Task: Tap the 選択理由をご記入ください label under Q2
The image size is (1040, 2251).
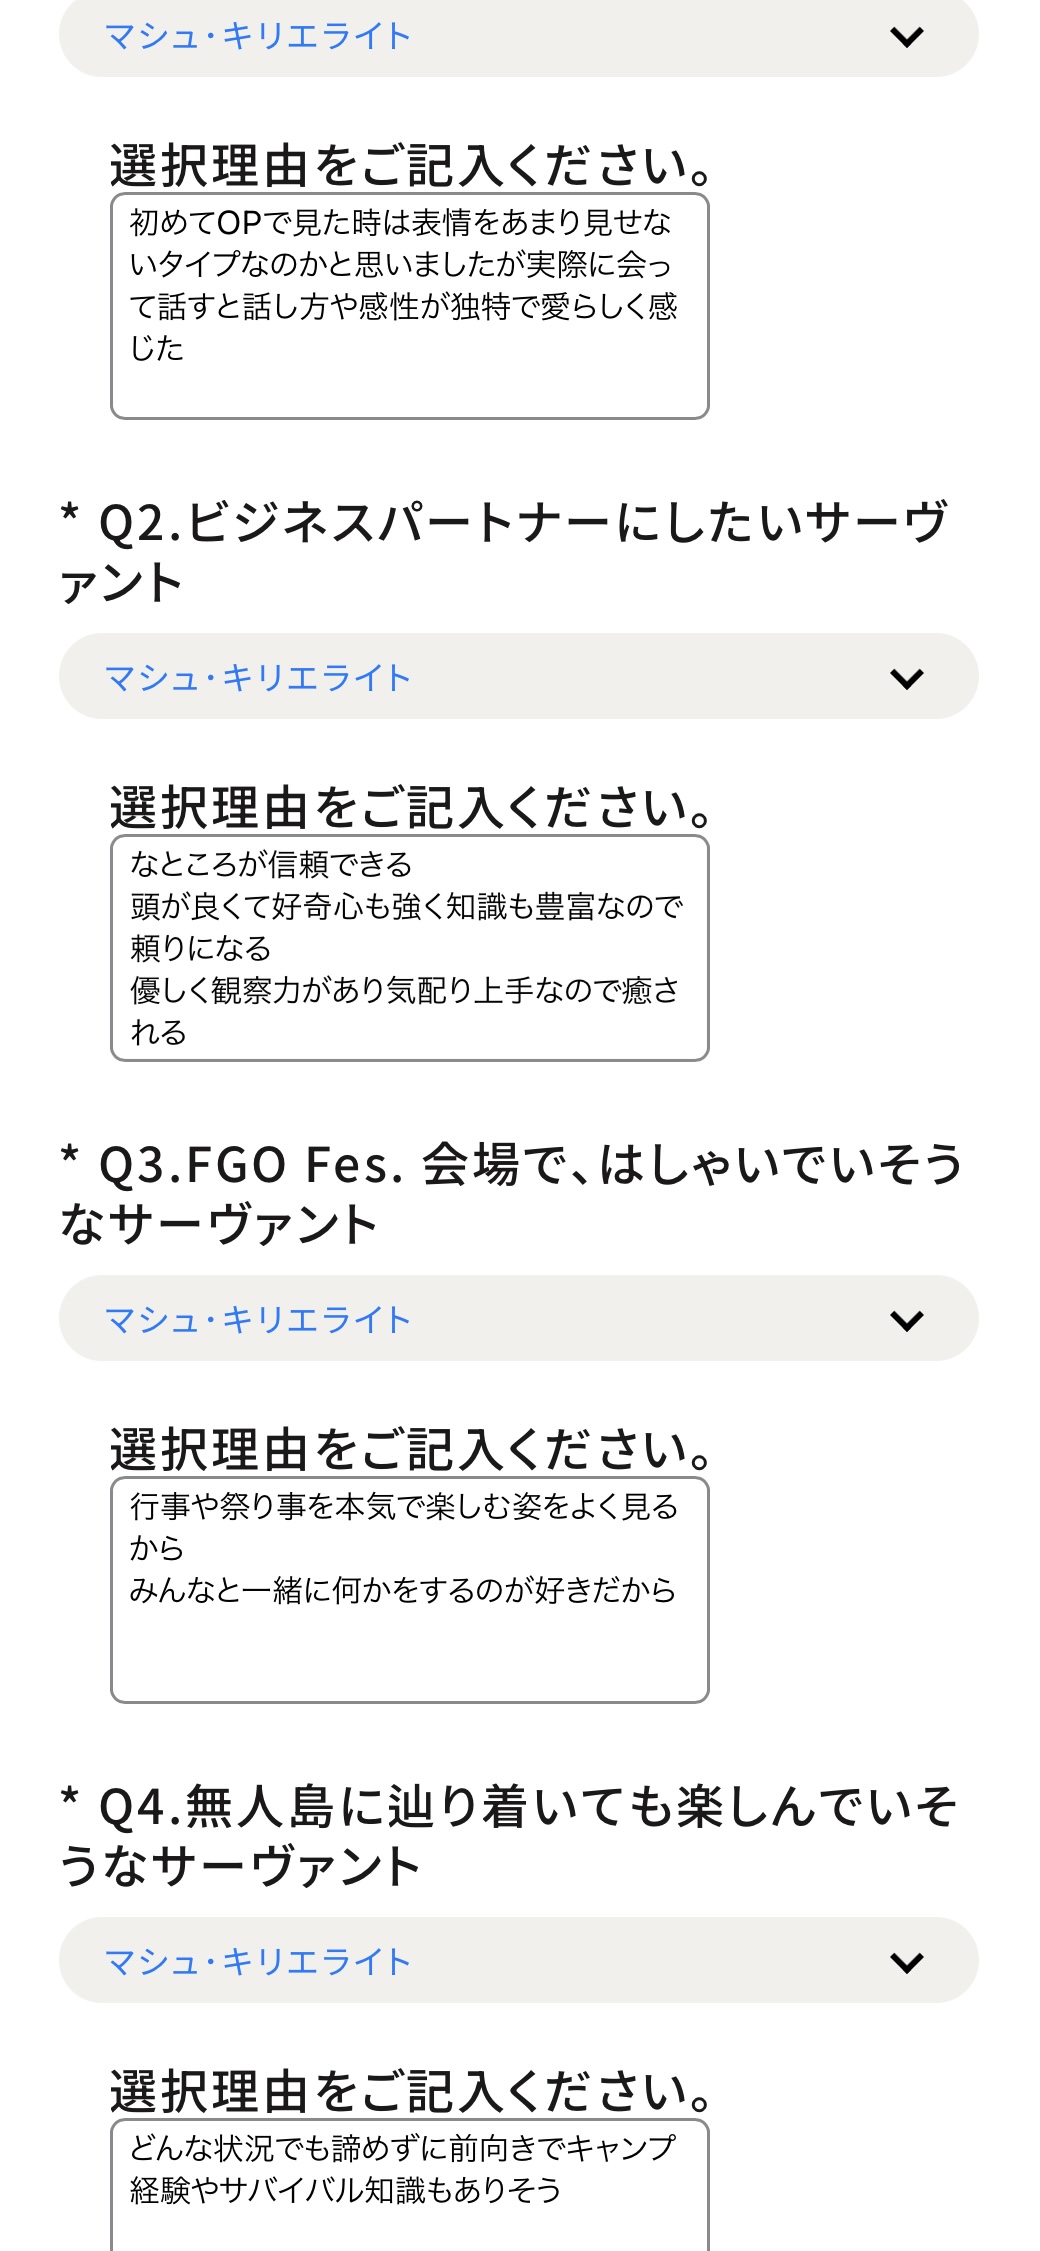Action: tap(410, 808)
